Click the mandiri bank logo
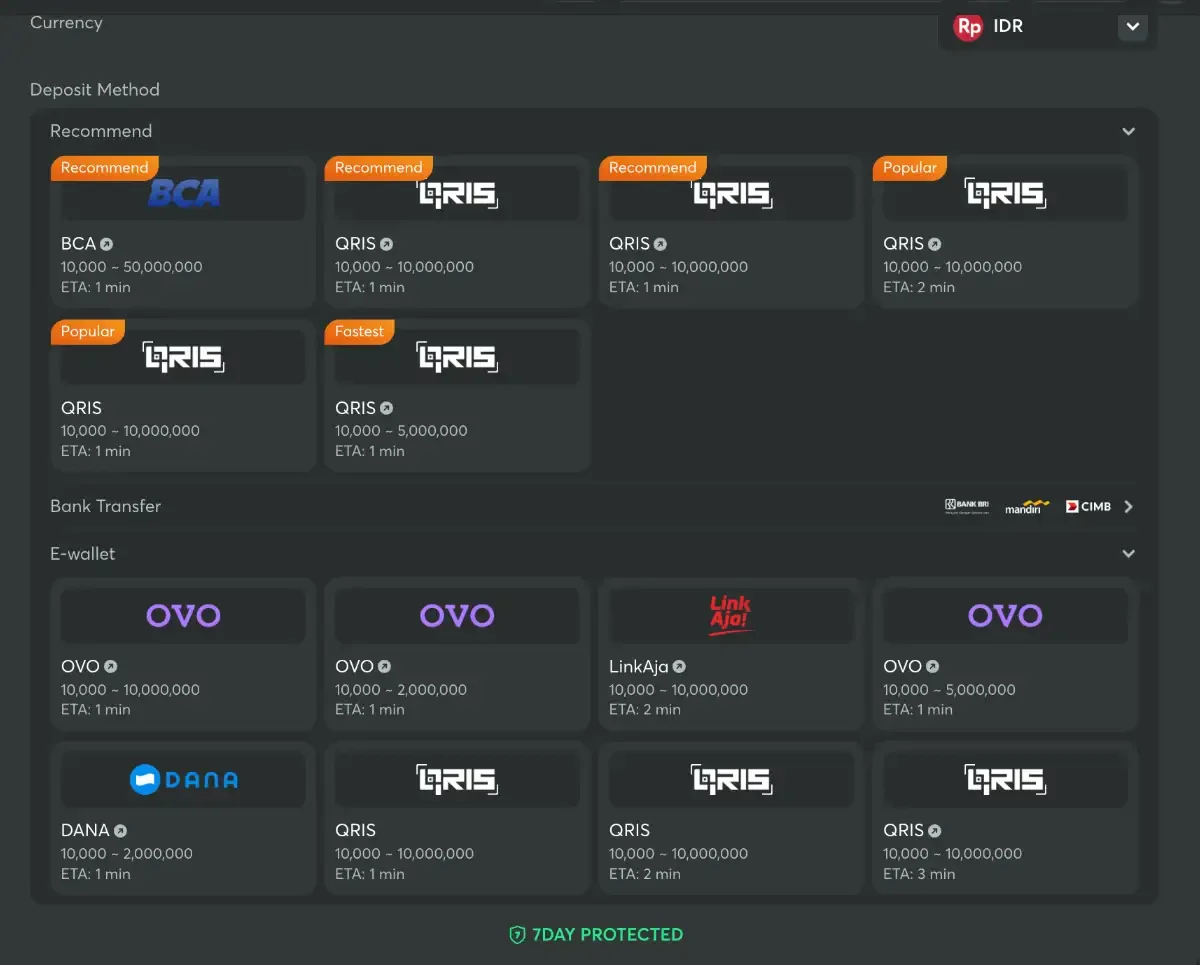 (1027, 507)
